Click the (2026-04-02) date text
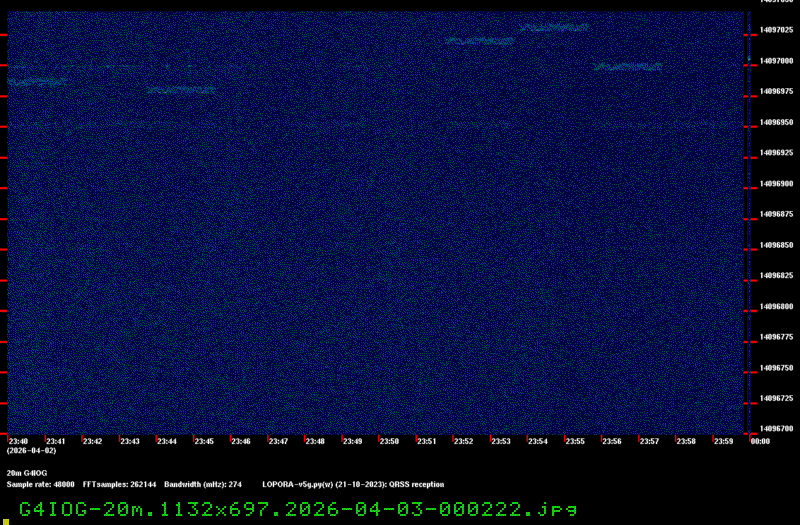The width and height of the screenshot is (800, 525). click(x=32, y=451)
